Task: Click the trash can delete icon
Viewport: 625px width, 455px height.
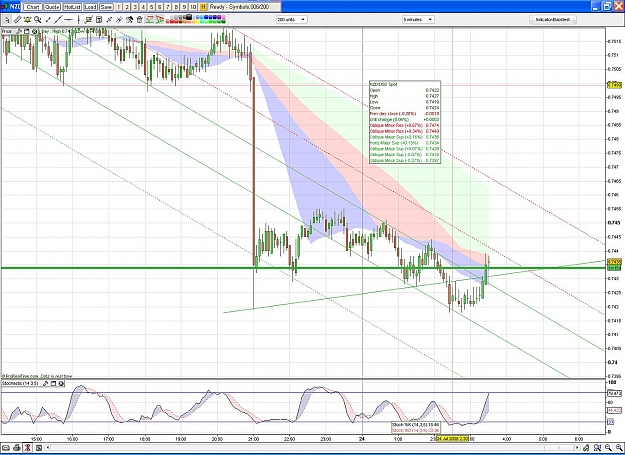Action: [x=140, y=19]
